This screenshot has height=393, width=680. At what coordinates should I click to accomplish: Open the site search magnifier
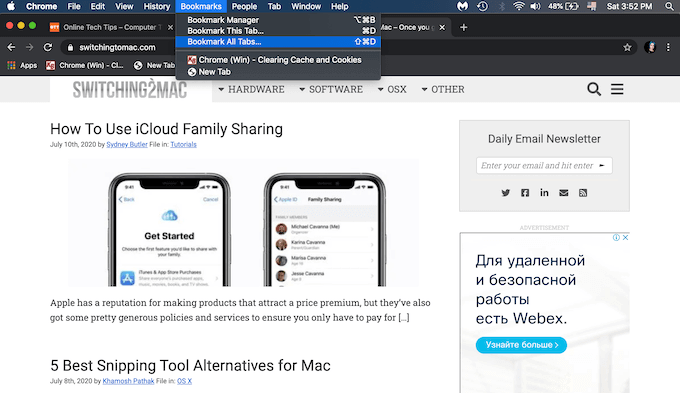[594, 89]
